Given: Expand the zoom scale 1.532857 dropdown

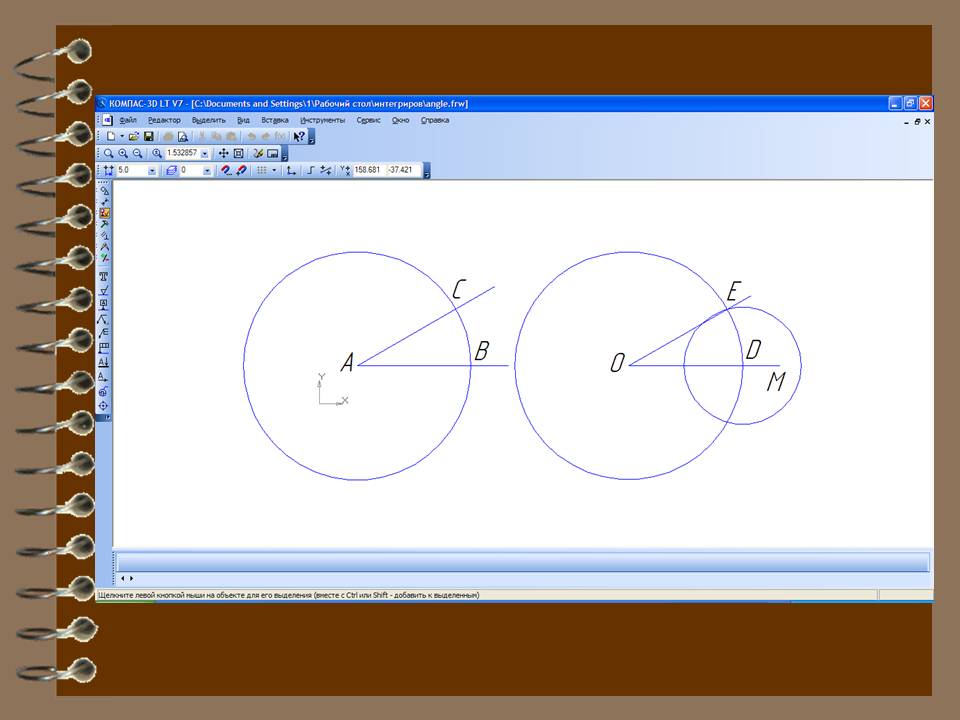Looking at the screenshot, I should pos(205,154).
